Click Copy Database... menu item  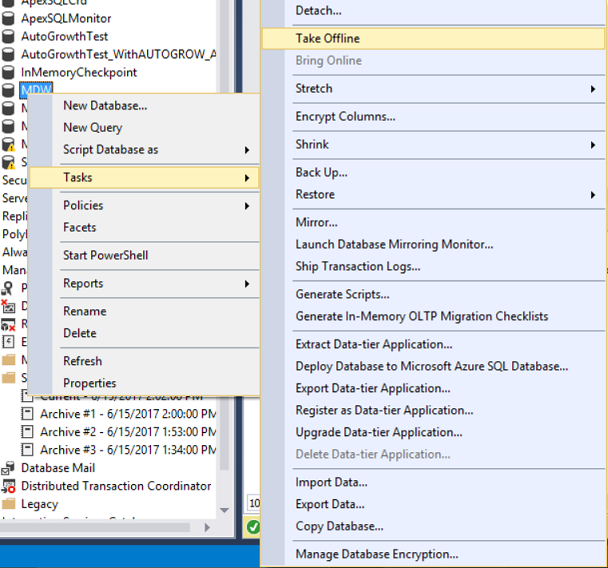(x=339, y=526)
